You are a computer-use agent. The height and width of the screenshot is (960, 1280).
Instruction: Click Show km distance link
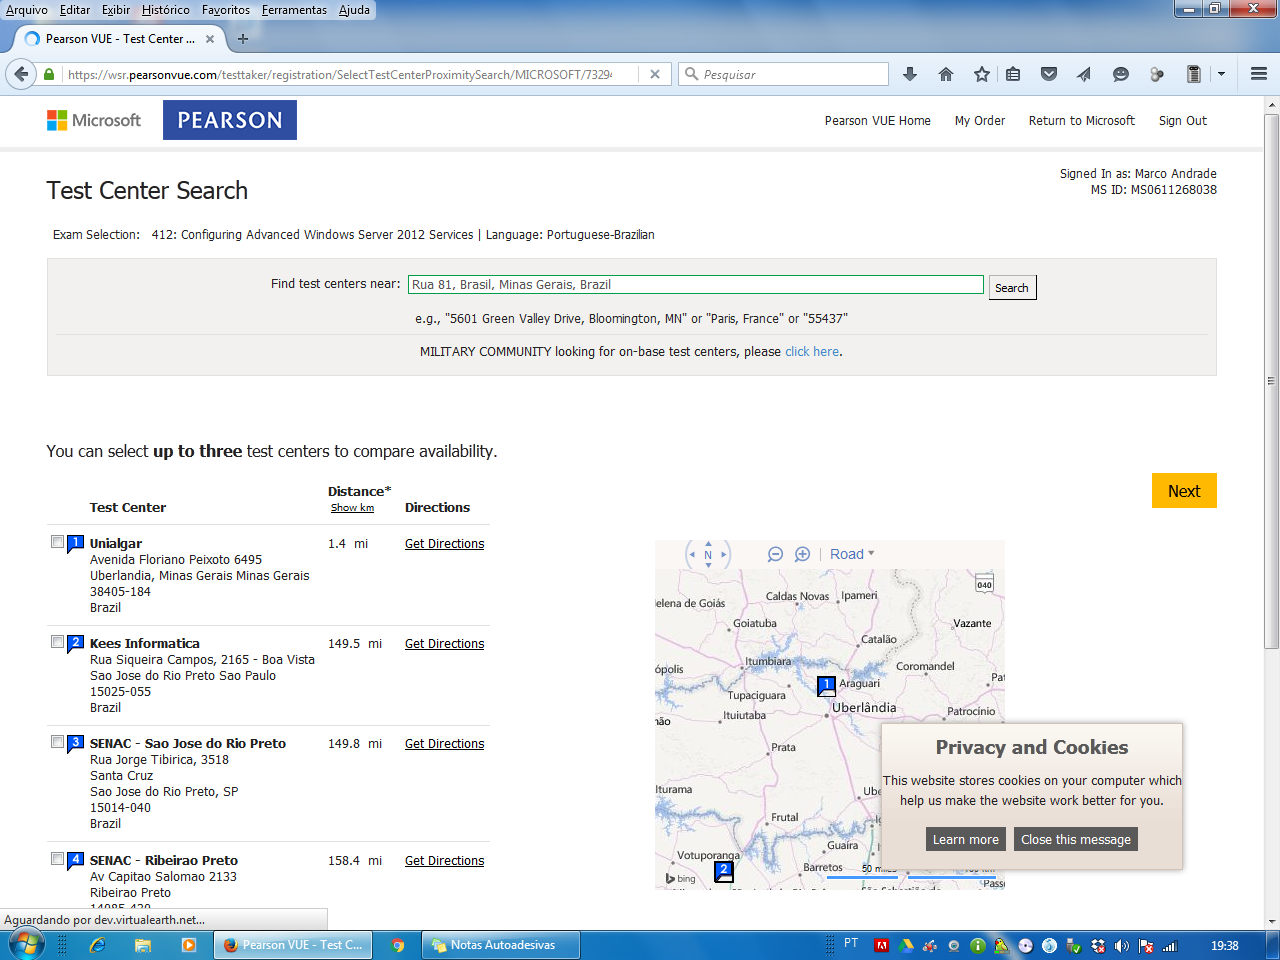(x=352, y=508)
